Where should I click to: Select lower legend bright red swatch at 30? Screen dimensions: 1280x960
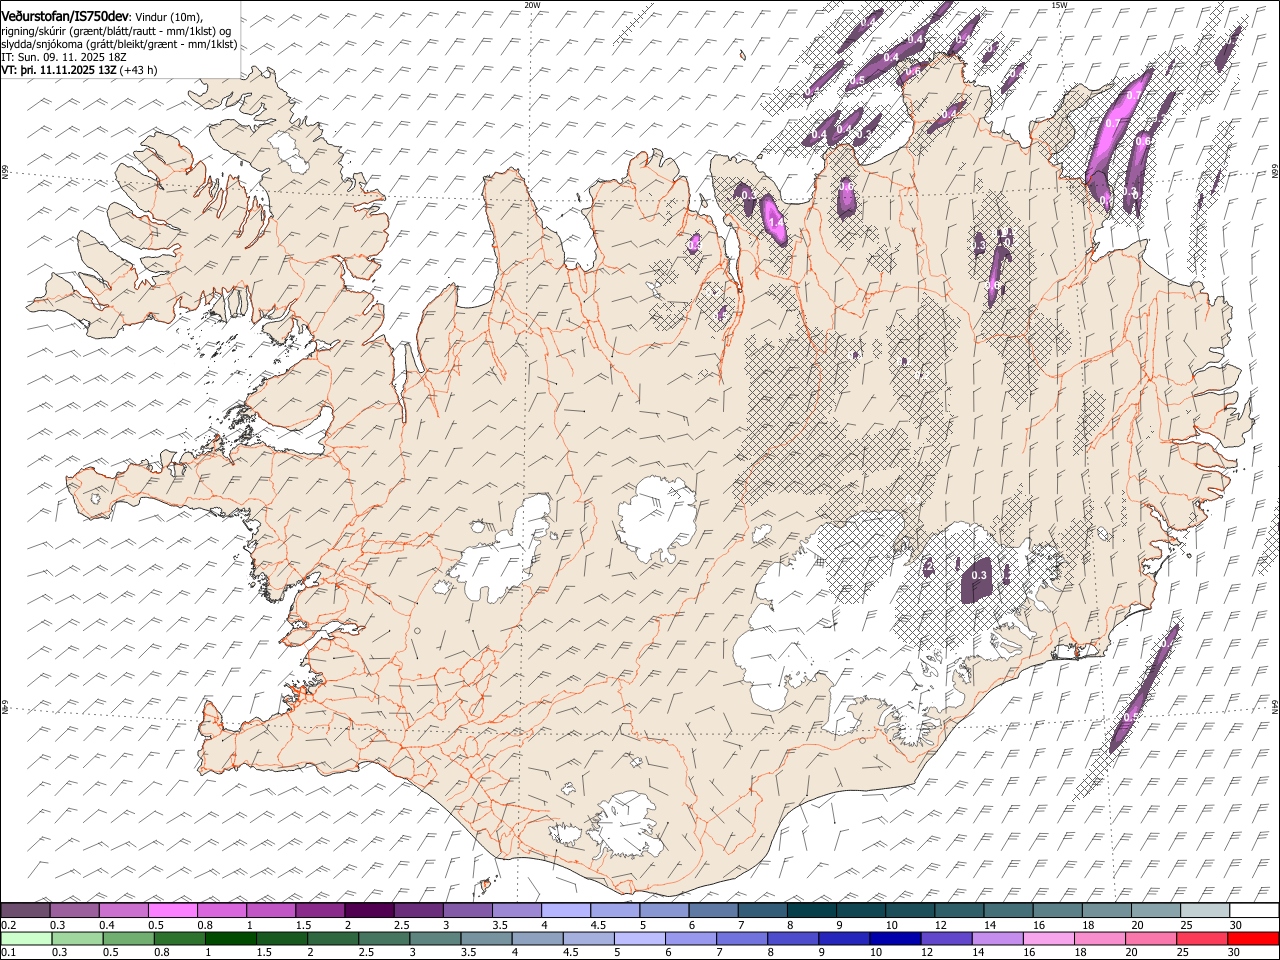[1253, 938]
